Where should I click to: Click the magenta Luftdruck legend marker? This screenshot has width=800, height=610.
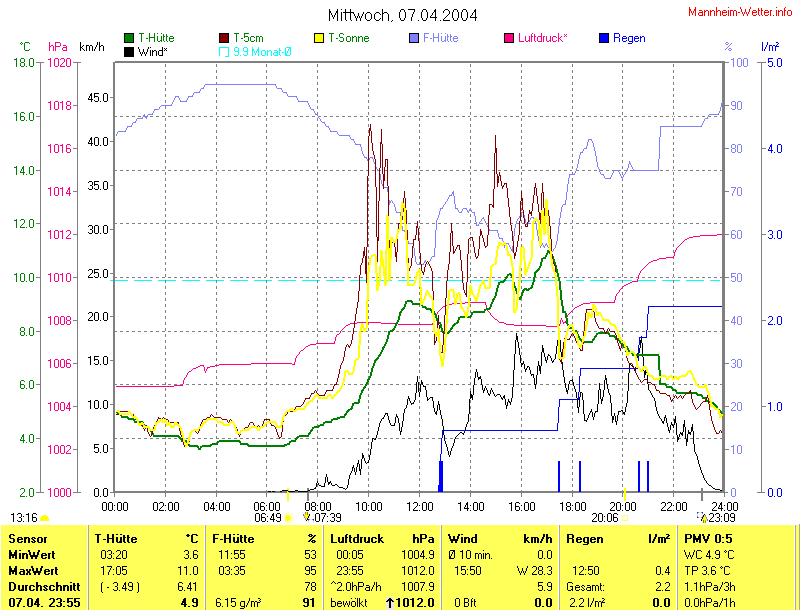509,38
